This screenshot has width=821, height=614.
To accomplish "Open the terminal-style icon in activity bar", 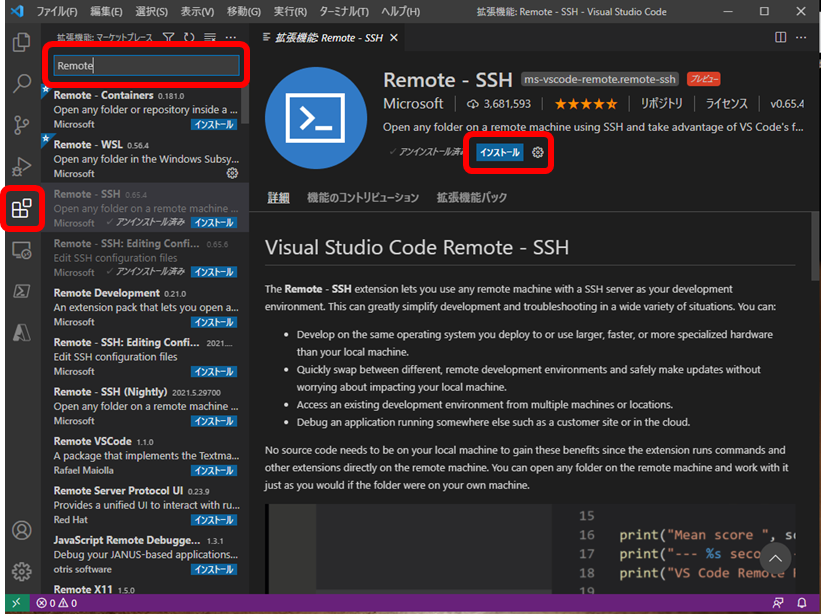I will [21, 291].
